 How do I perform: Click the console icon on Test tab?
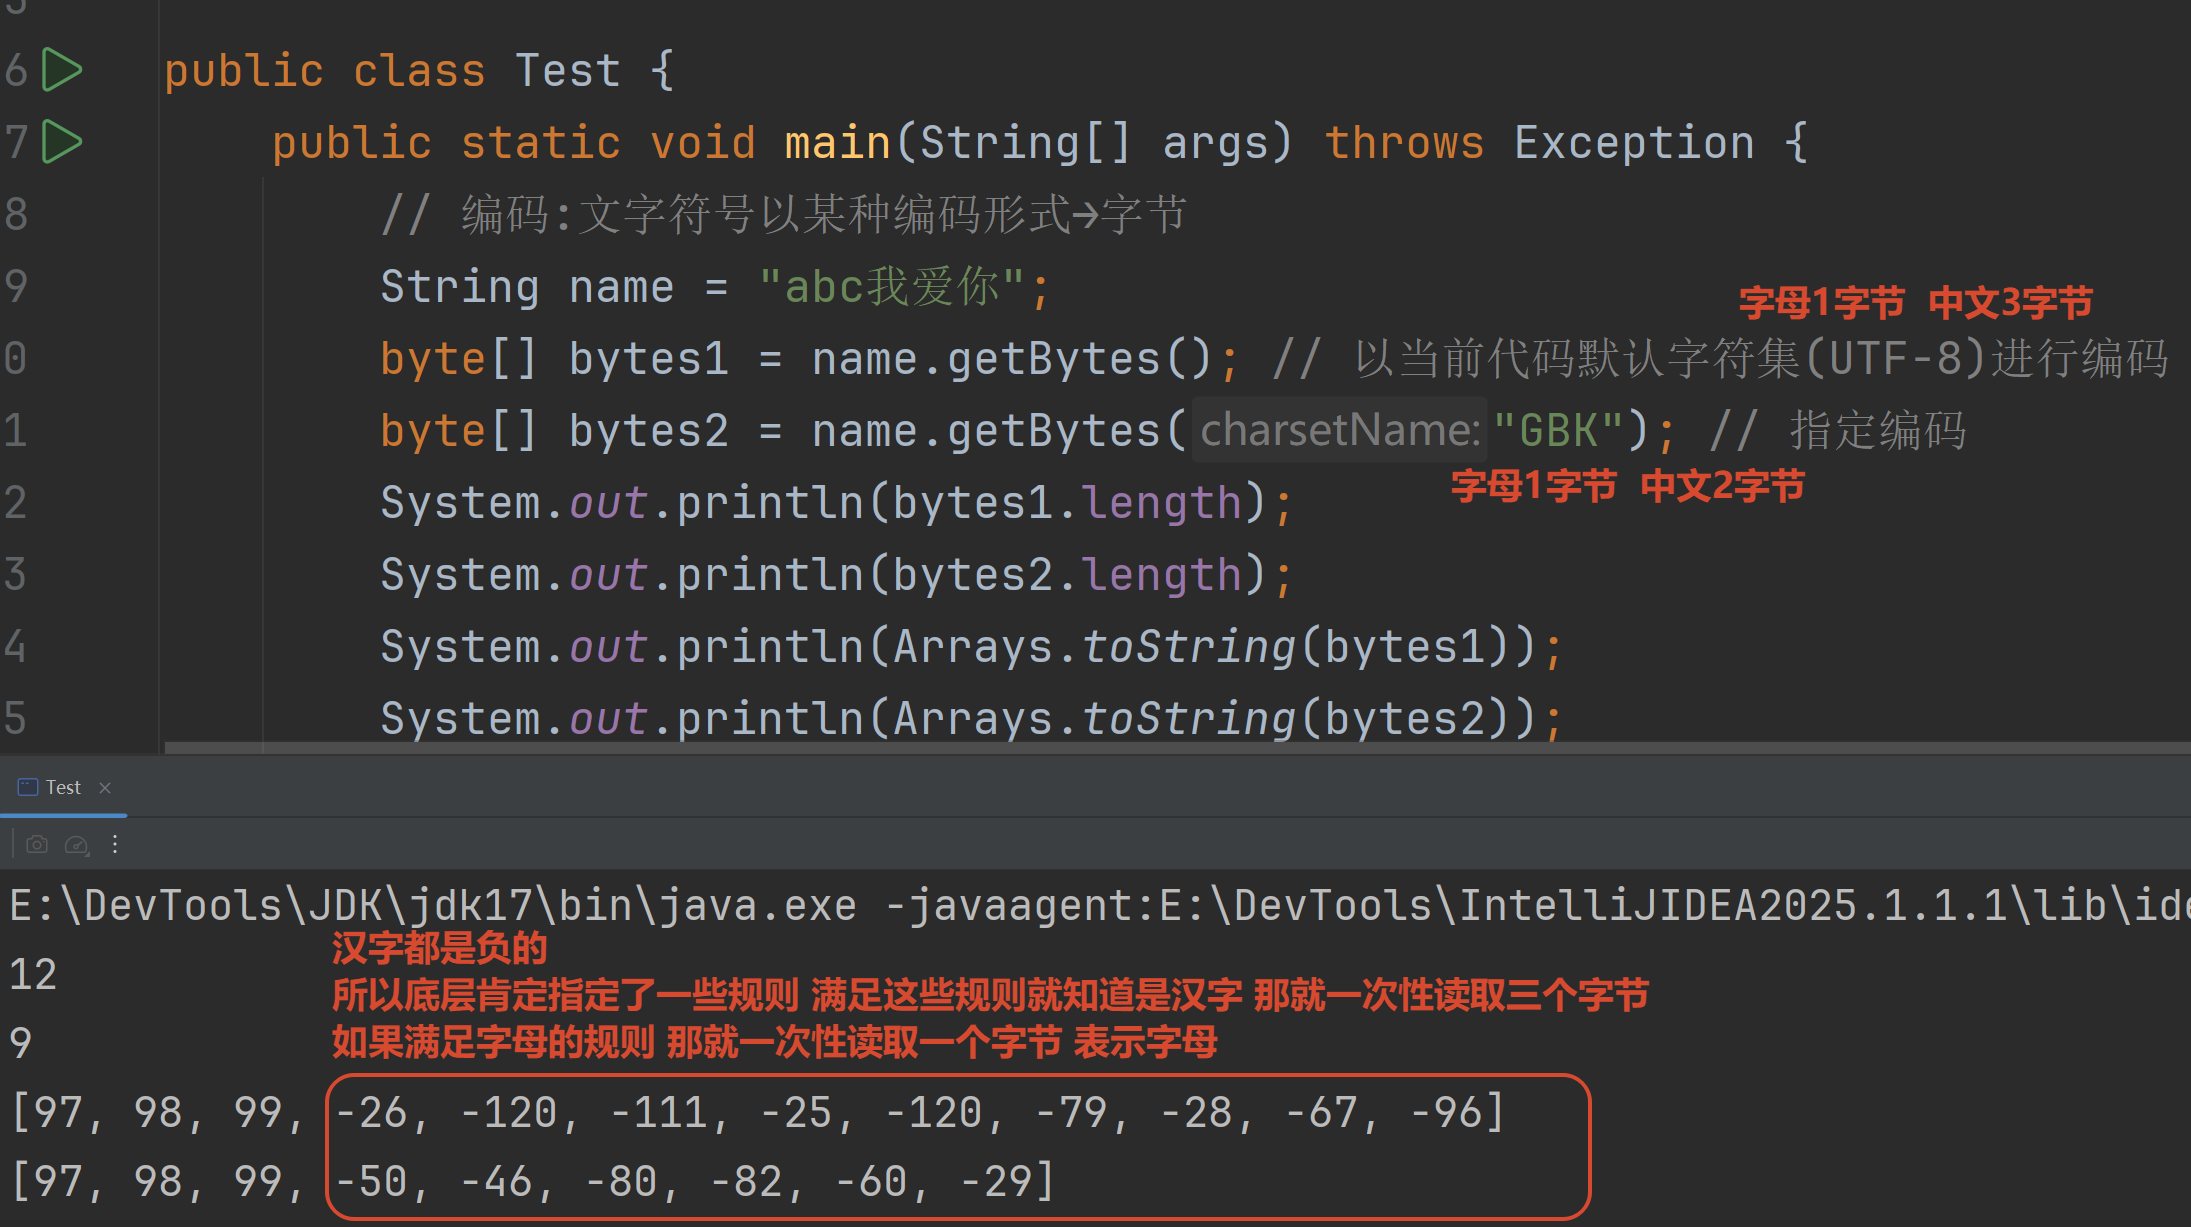point(28,787)
